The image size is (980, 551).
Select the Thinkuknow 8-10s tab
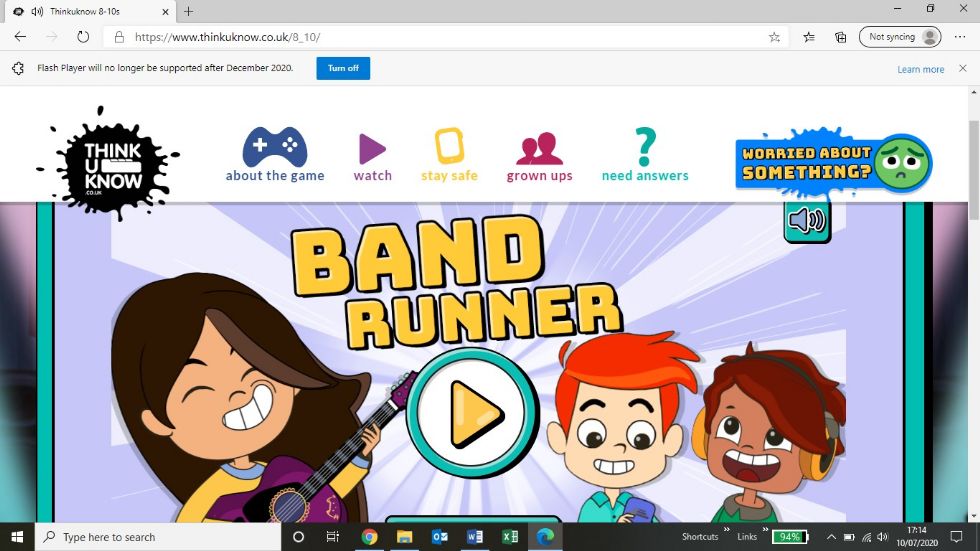[x=91, y=11]
